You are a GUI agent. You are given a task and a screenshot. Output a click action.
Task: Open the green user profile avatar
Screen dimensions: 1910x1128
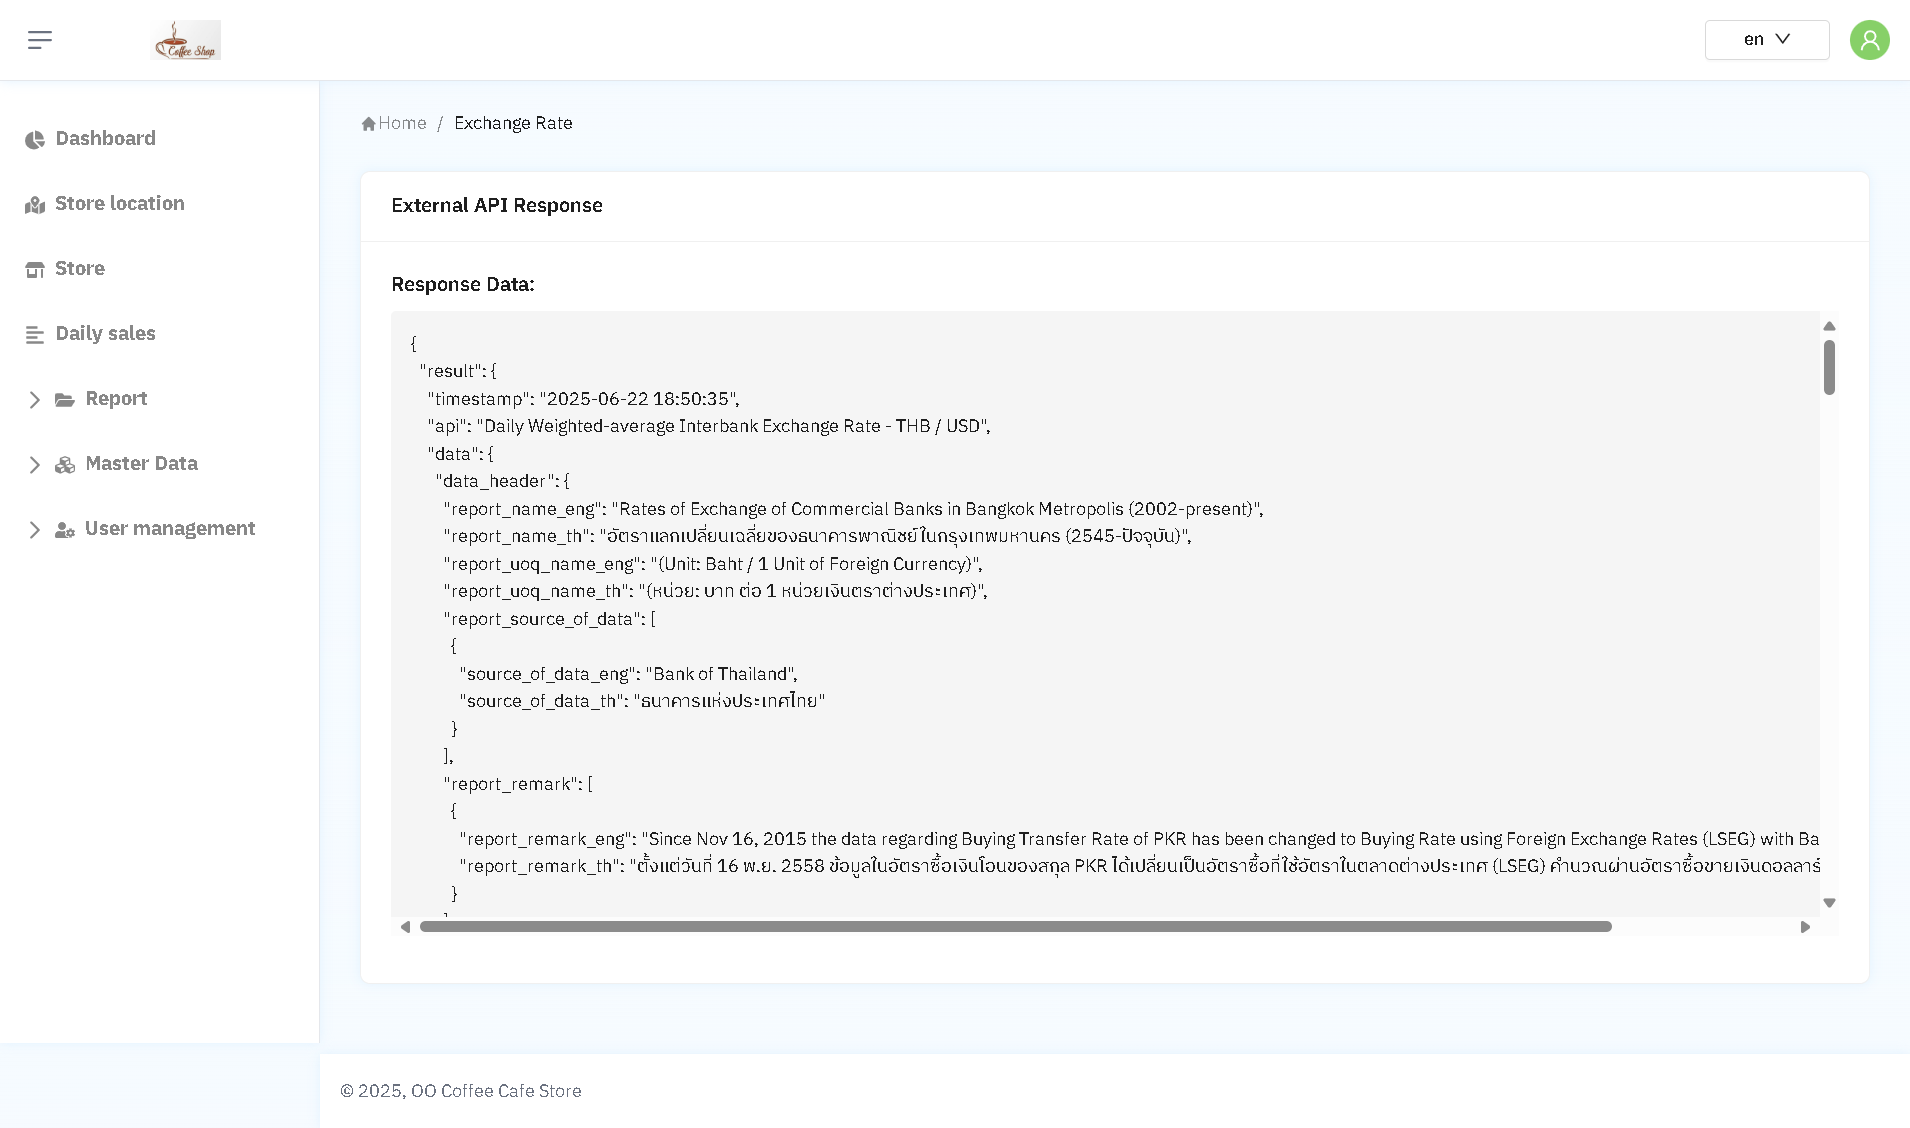tap(1869, 40)
